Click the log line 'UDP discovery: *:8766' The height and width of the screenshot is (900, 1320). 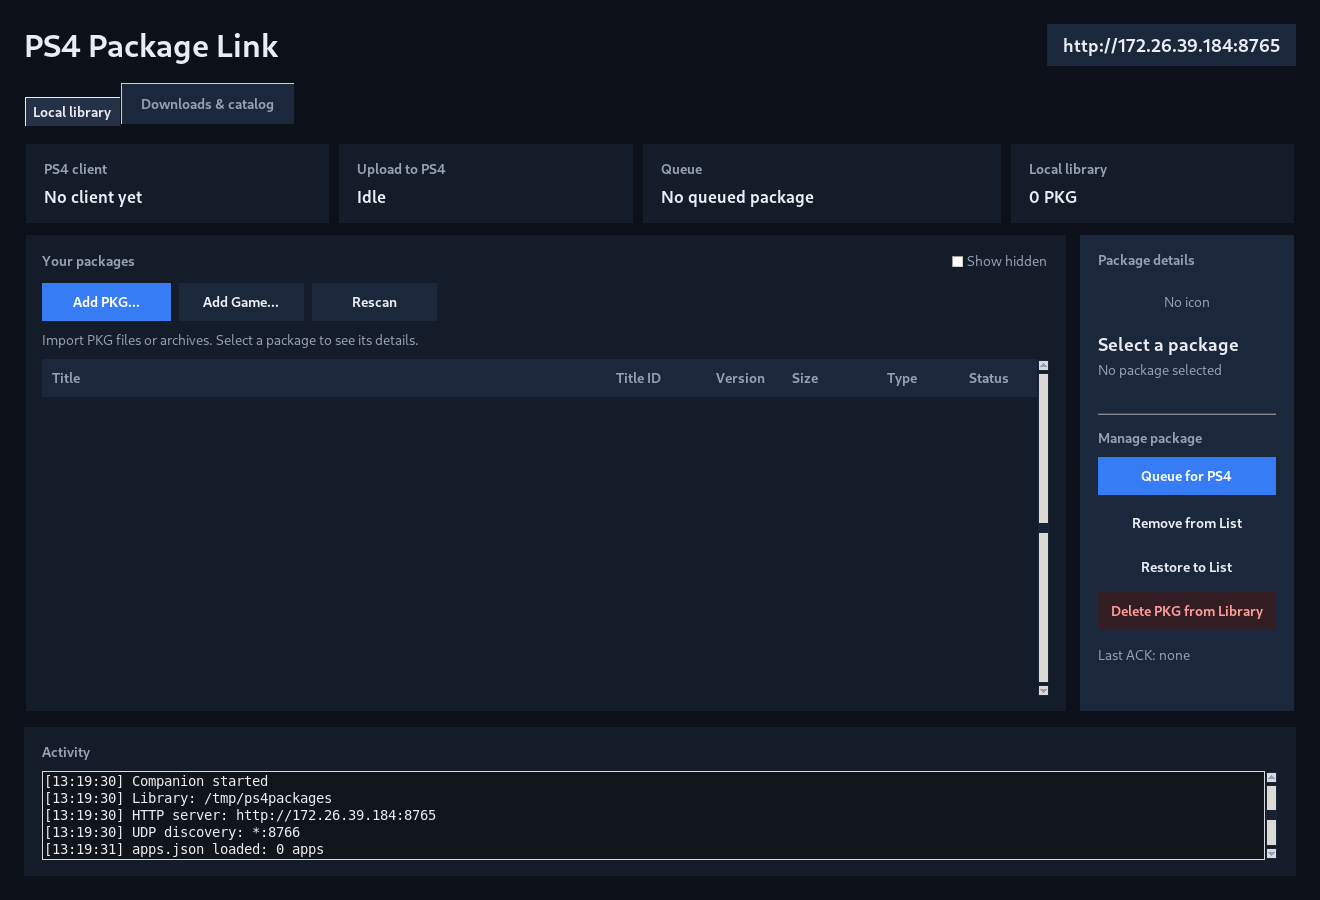pyautogui.click(x=216, y=832)
